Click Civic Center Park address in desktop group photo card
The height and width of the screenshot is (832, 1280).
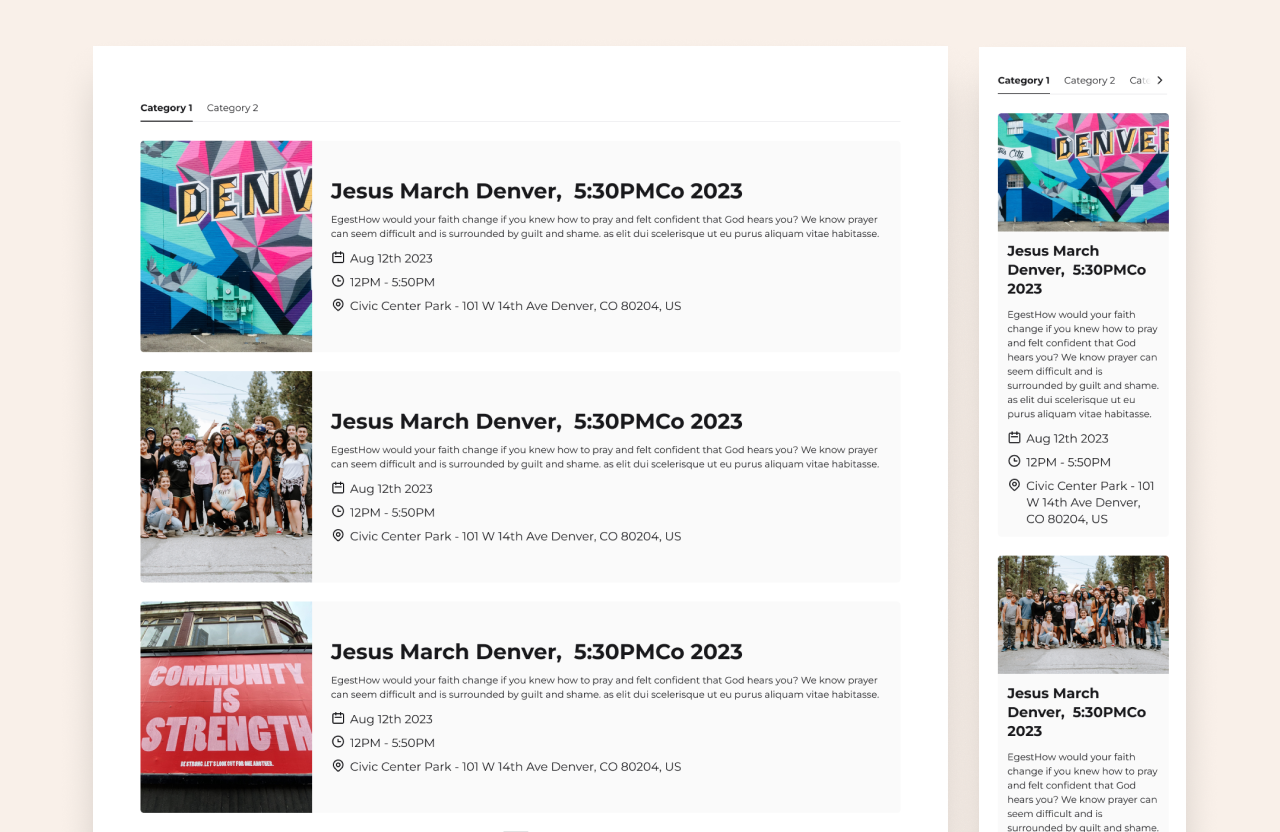click(515, 536)
